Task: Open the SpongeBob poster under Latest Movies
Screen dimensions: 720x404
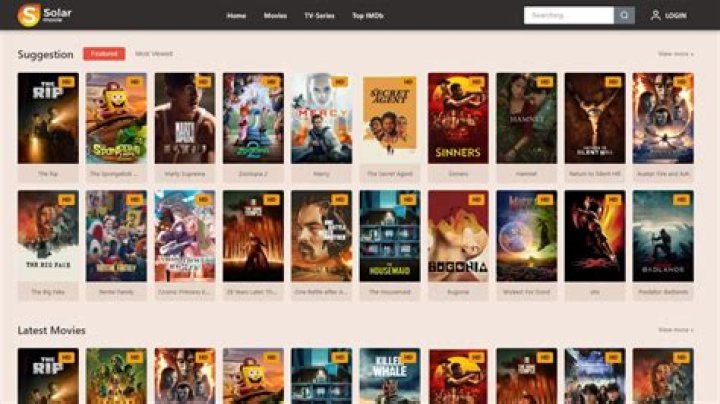Action: pyautogui.click(x=253, y=376)
